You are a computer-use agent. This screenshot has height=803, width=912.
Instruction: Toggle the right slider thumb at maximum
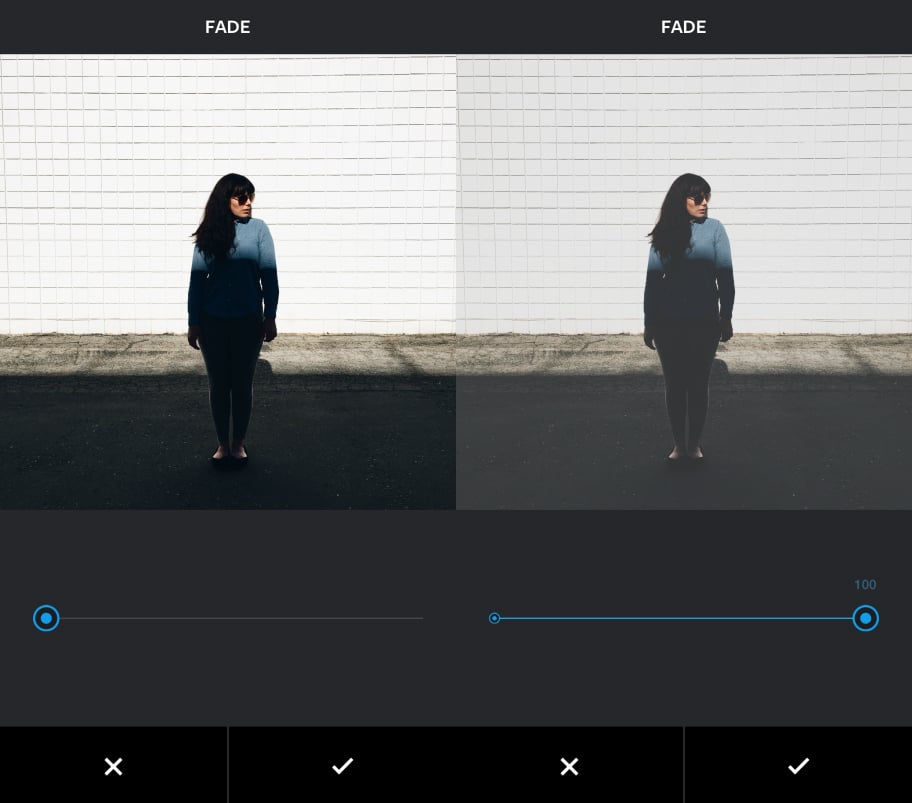tap(865, 618)
